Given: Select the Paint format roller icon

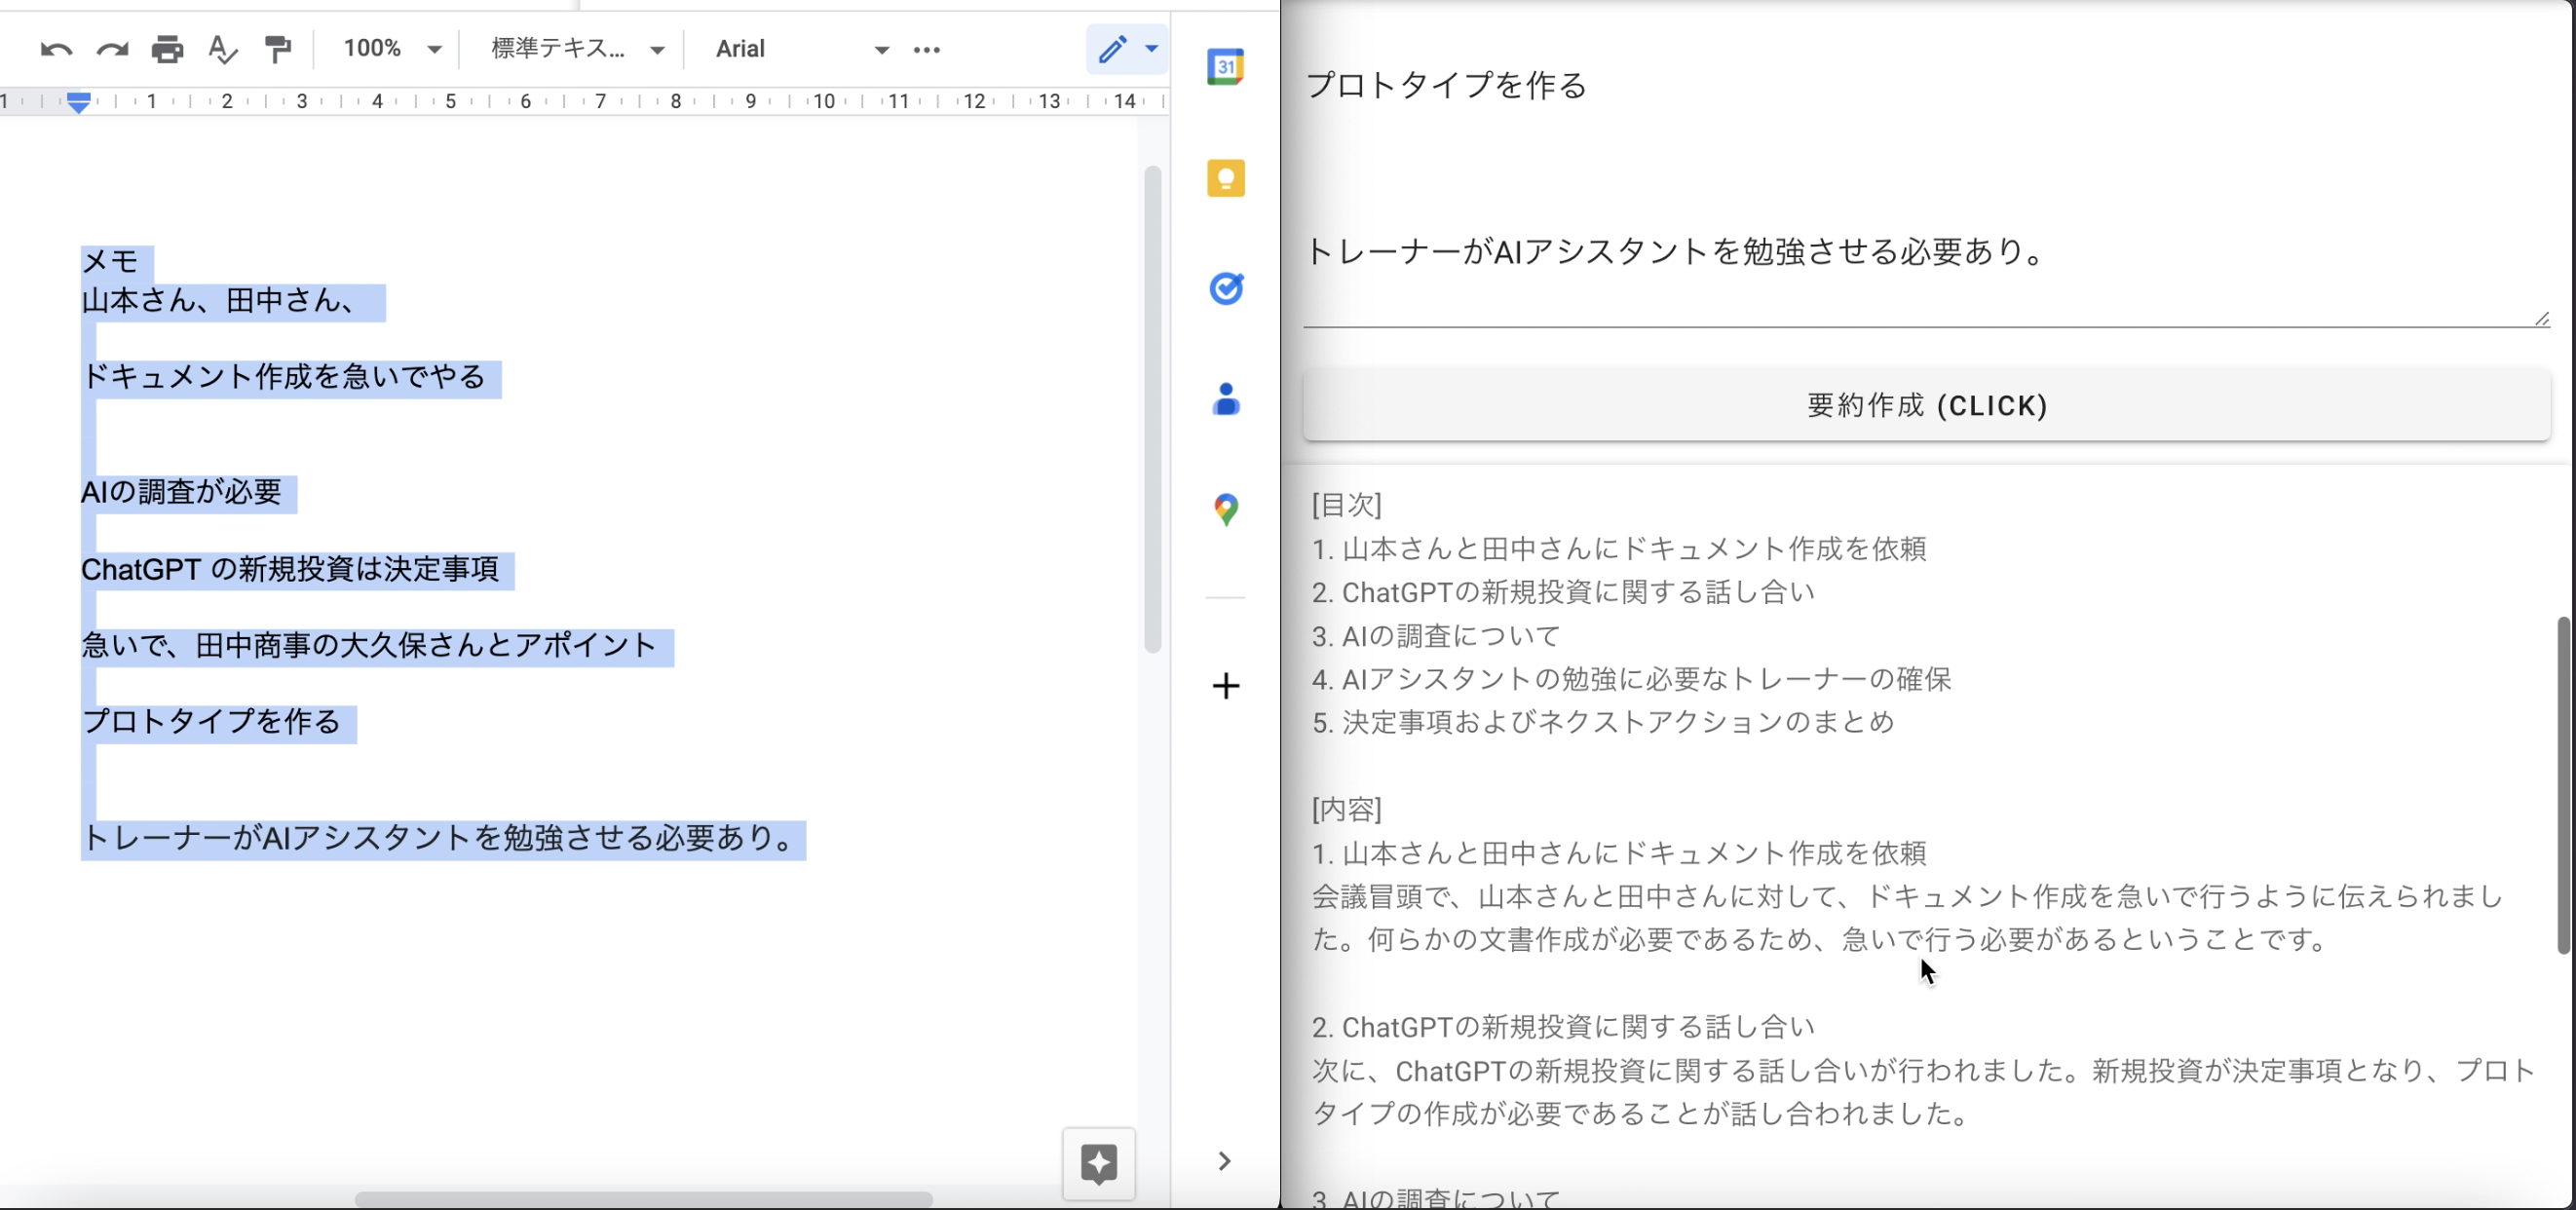Looking at the screenshot, I should click(277, 49).
